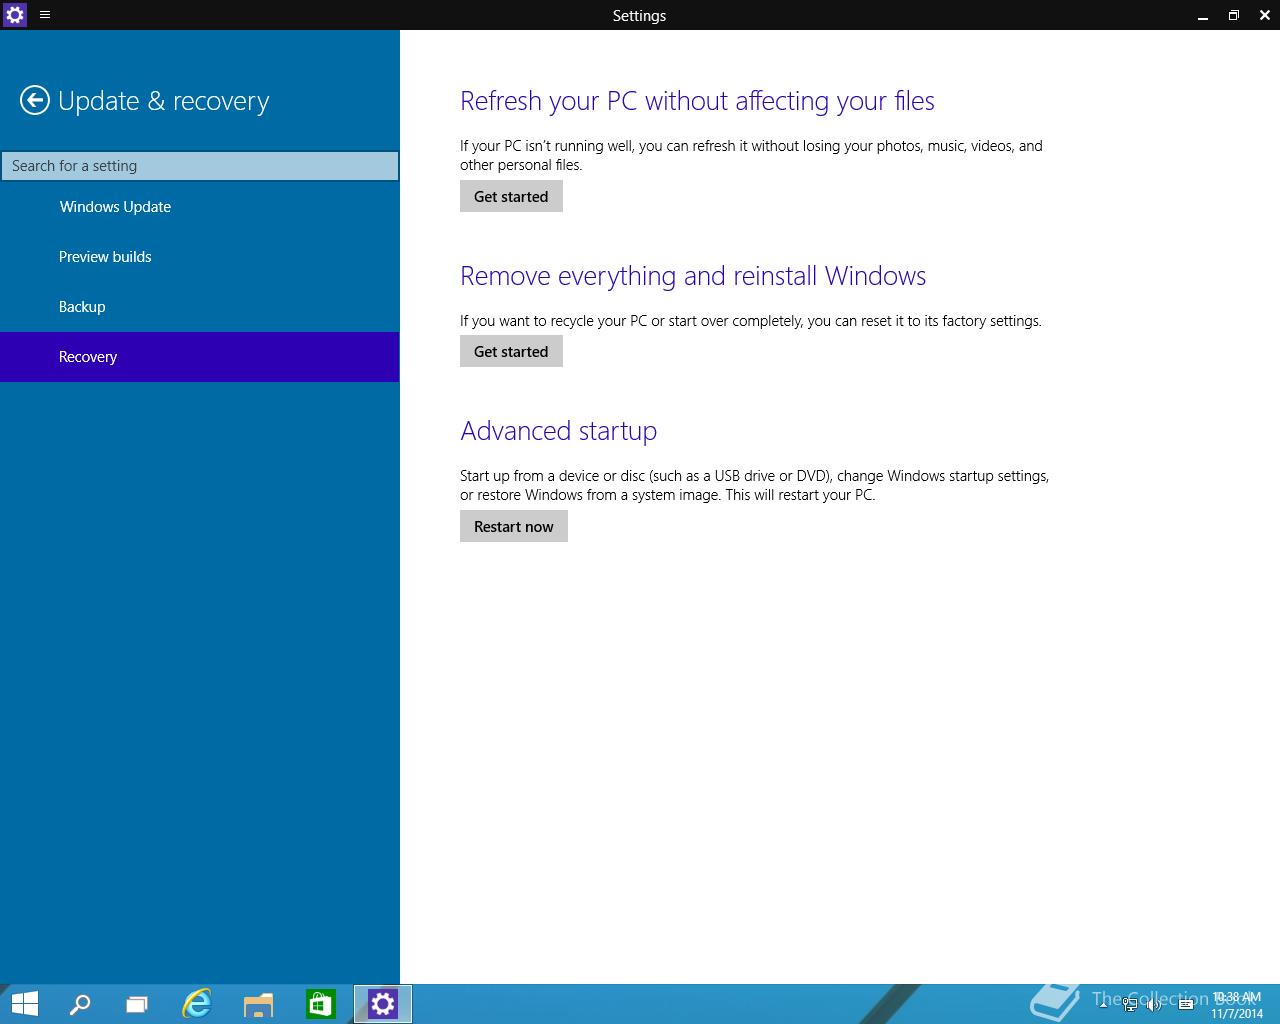Close the Settings window

coord(1265,15)
